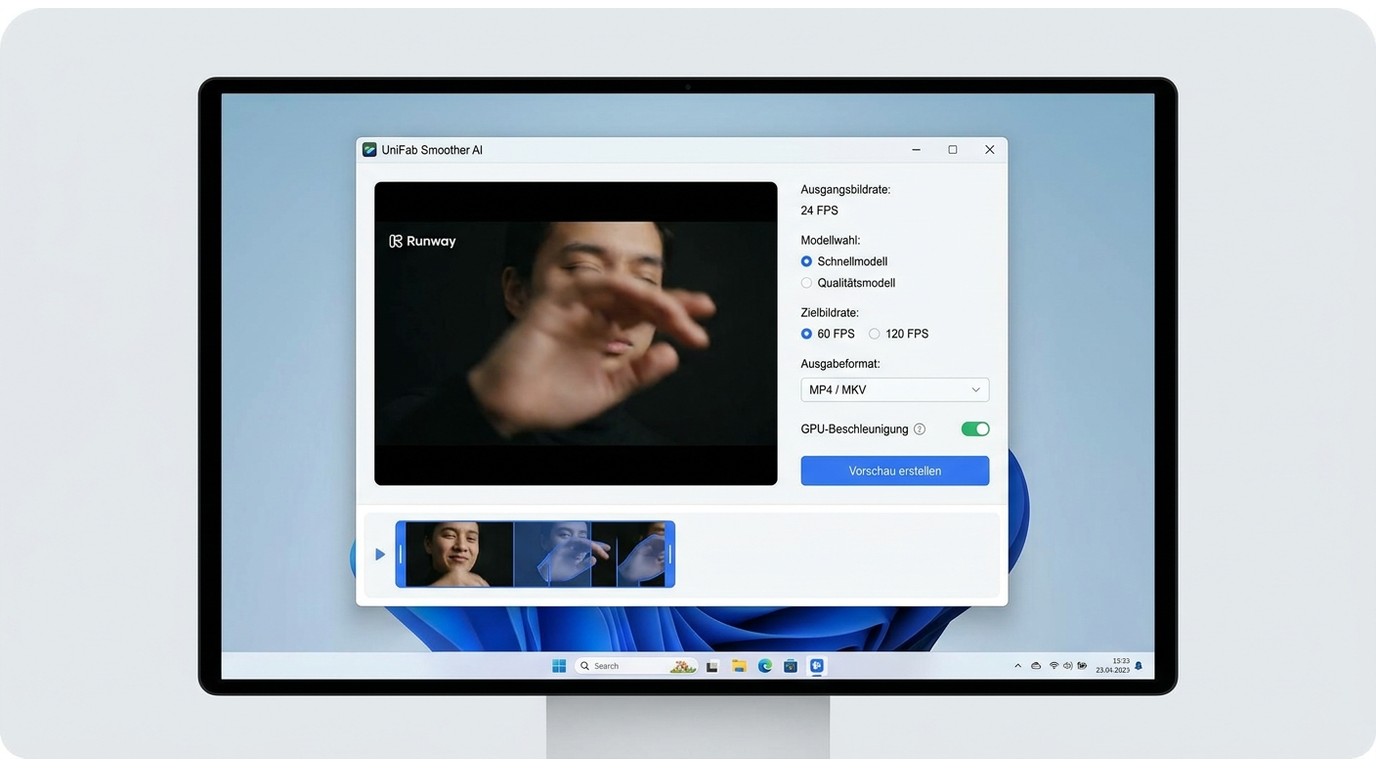1376x768 pixels.
Task: Click the "UniFab Smoother AI" window title
Action: point(432,150)
